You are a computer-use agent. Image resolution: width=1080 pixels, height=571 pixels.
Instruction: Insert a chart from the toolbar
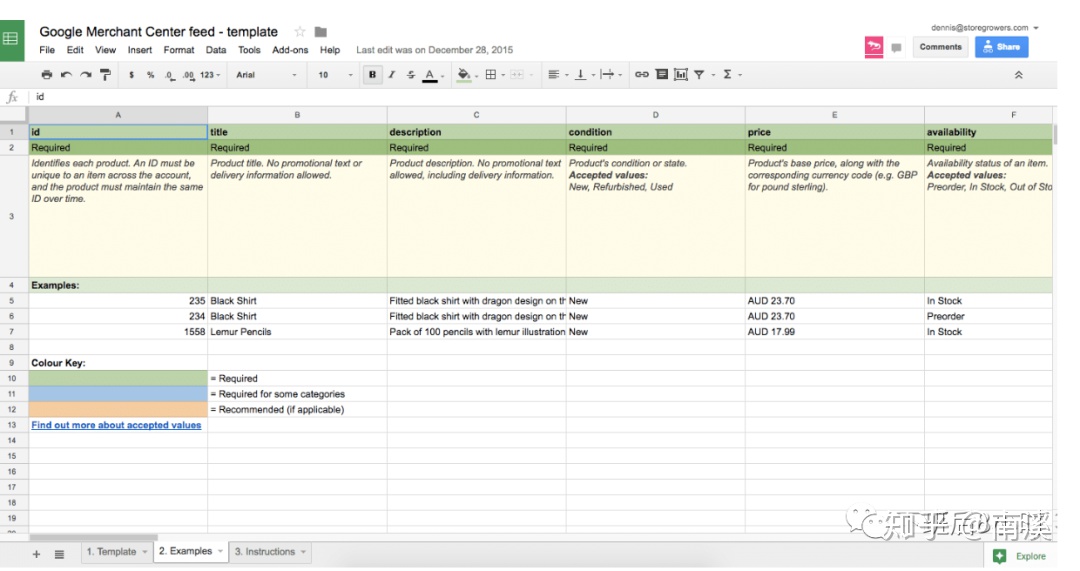click(x=681, y=74)
